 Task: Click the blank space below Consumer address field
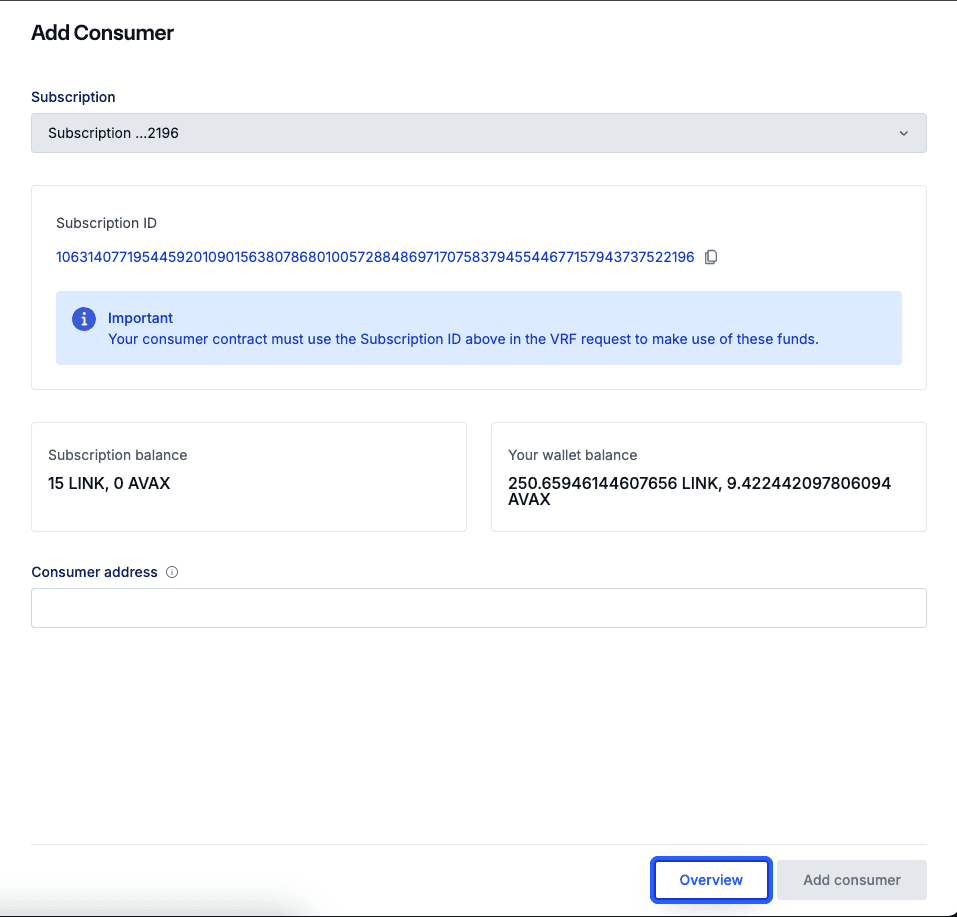478,730
